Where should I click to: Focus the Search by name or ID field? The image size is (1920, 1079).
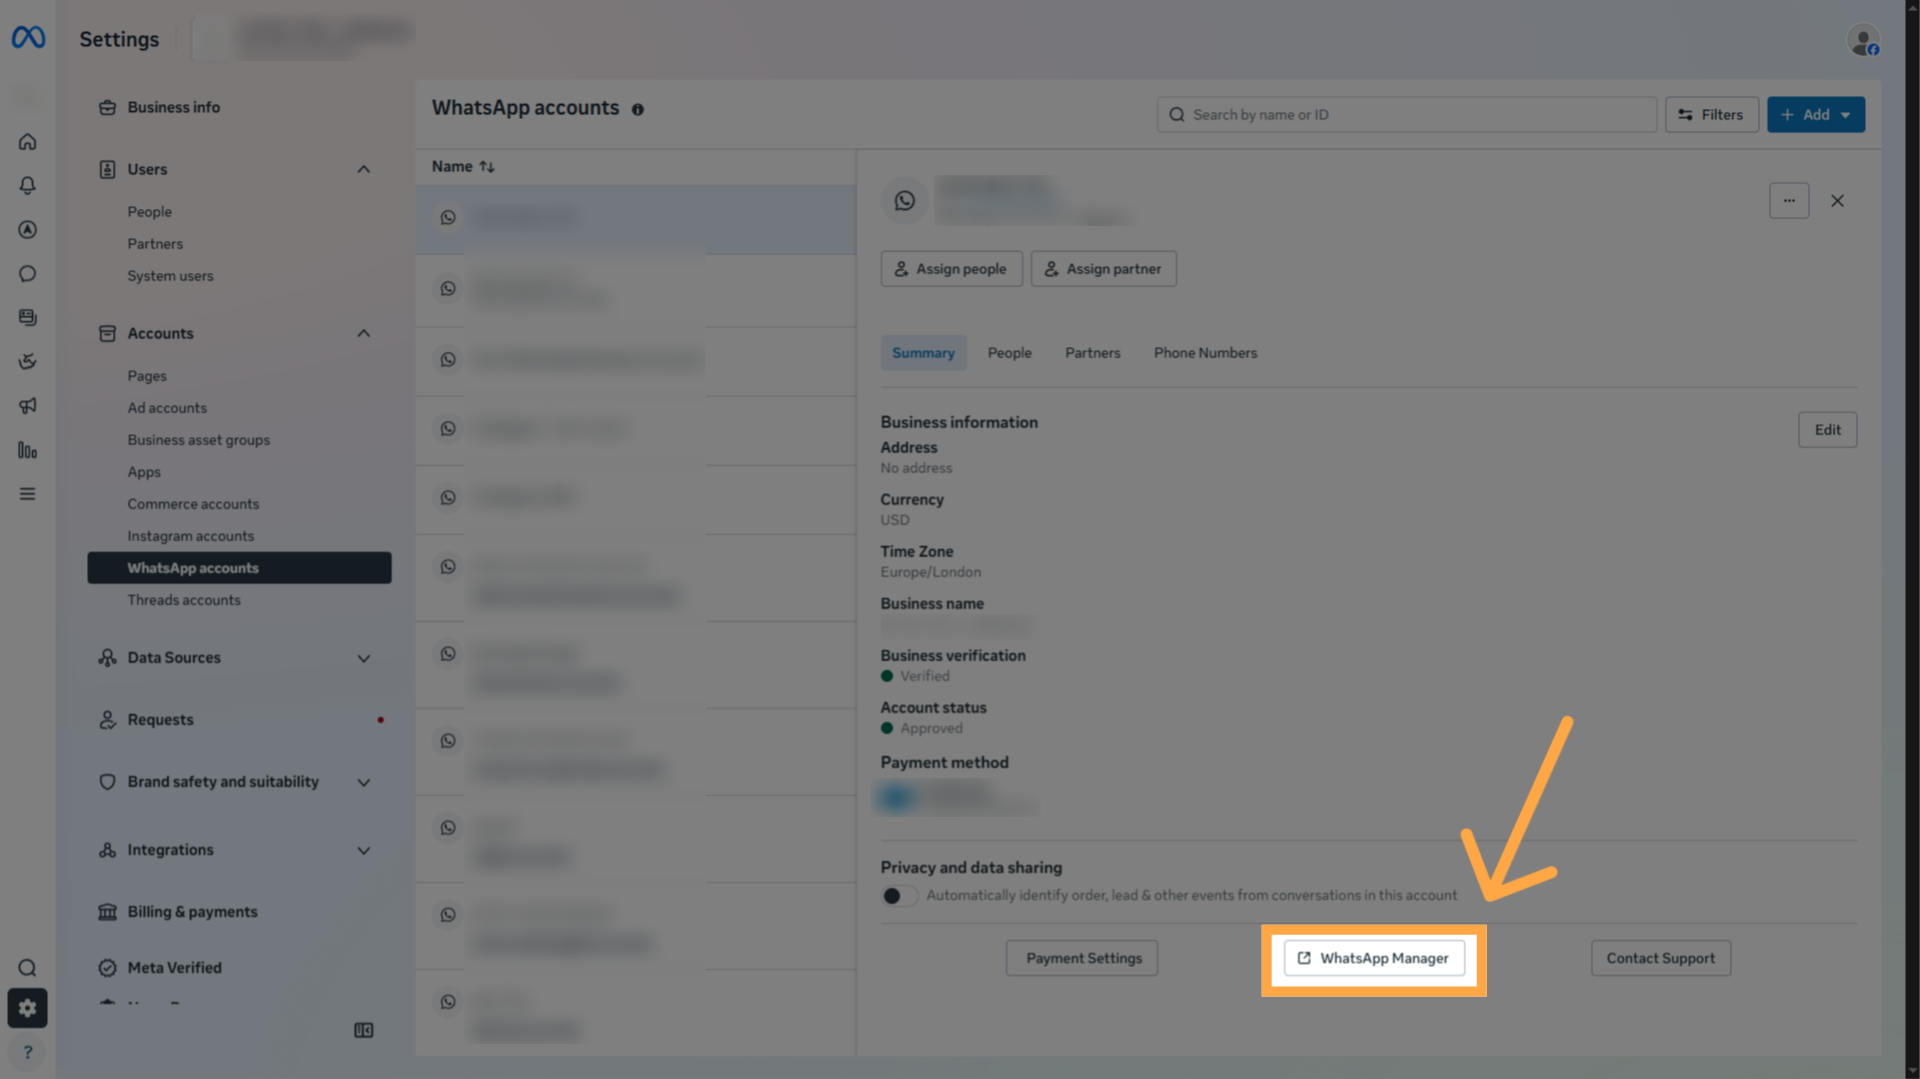[x=1406, y=114]
